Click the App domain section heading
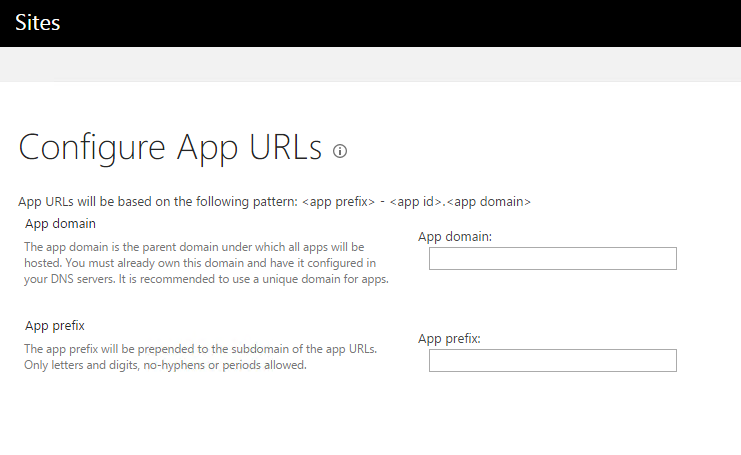 click(x=60, y=223)
